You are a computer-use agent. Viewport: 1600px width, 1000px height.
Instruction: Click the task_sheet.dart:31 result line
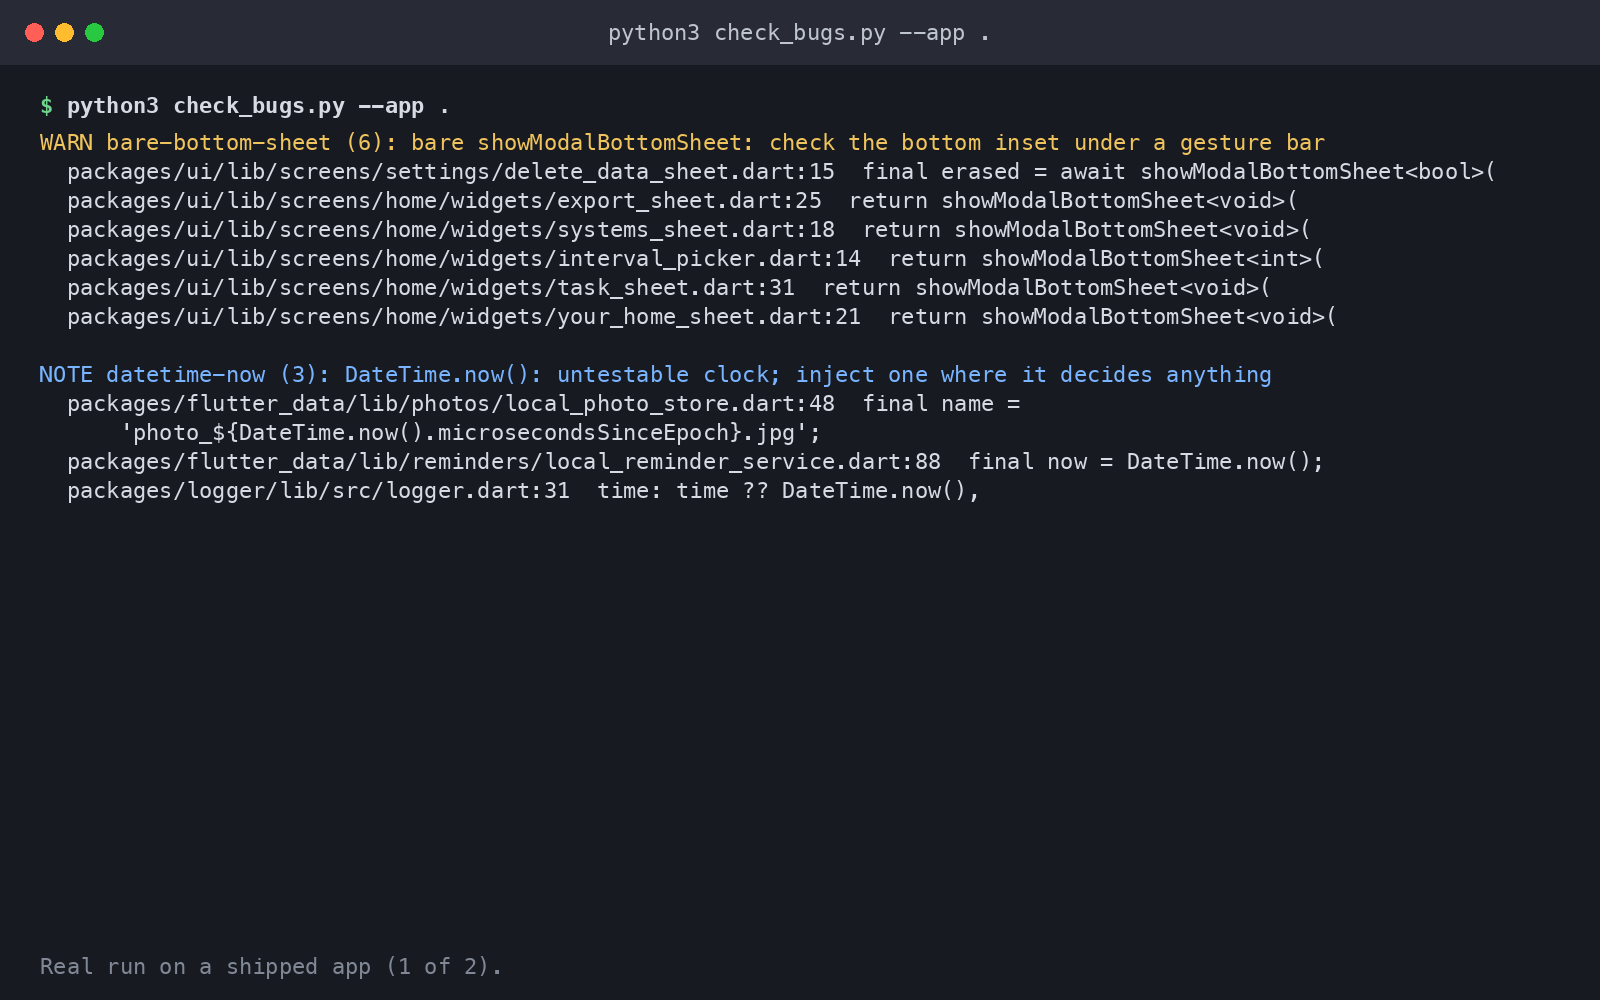coord(669,288)
